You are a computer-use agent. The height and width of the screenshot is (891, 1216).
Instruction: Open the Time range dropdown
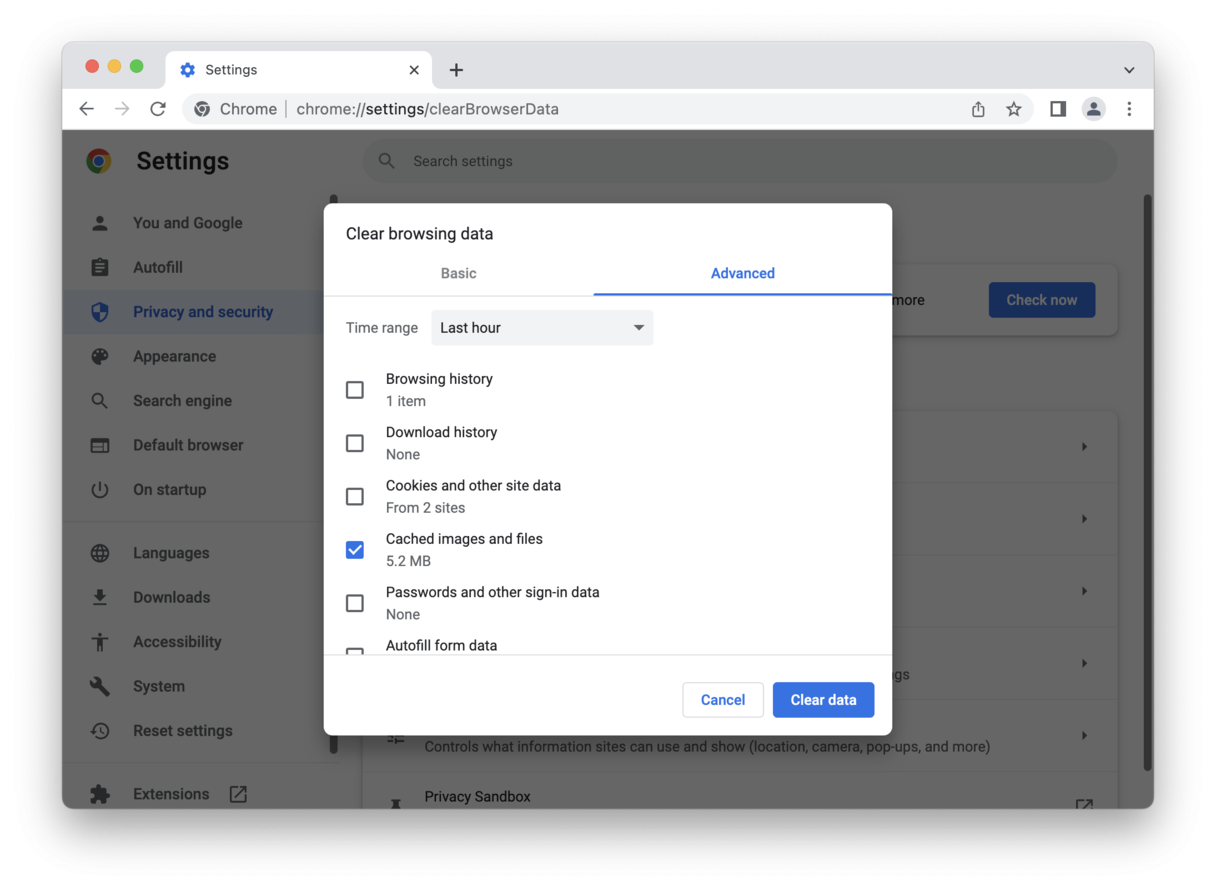pos(542,328)
